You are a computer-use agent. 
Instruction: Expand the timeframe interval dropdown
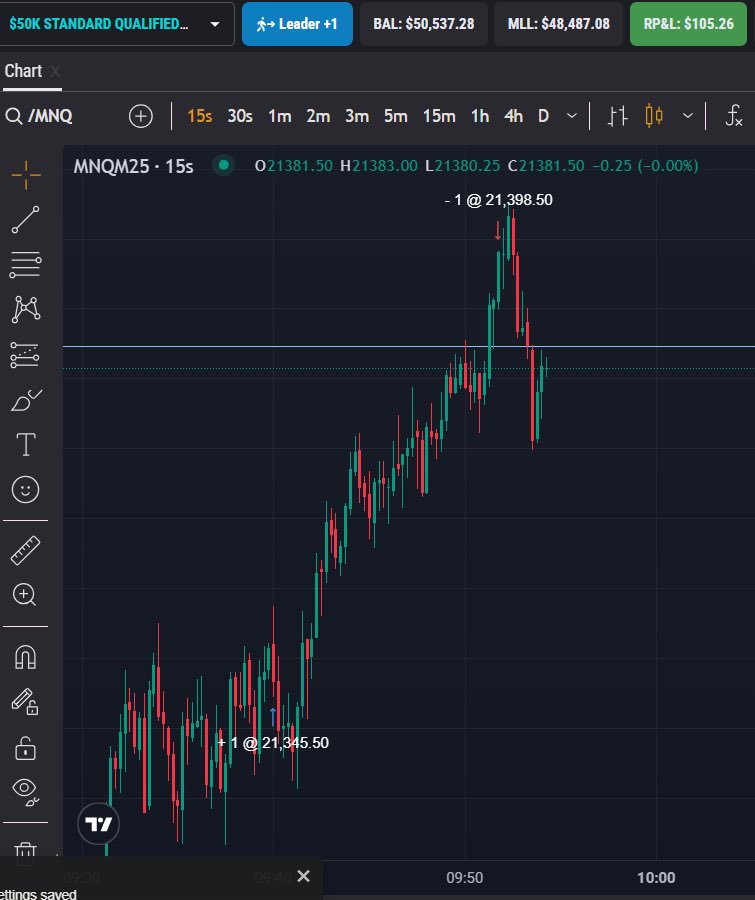[572, 116]
